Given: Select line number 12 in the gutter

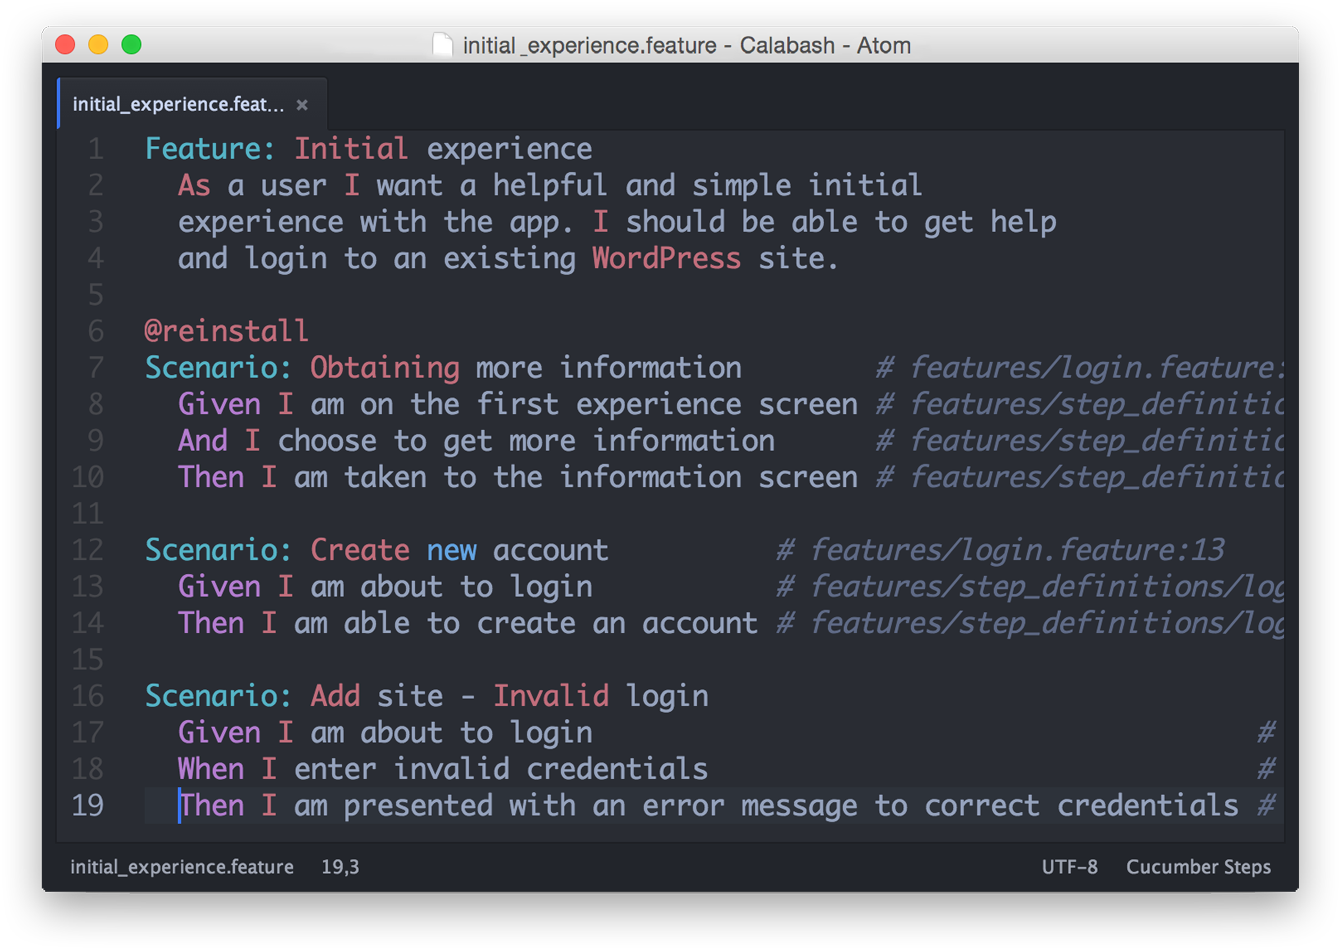Looking at the screenshot, I should tap(88, 550).
